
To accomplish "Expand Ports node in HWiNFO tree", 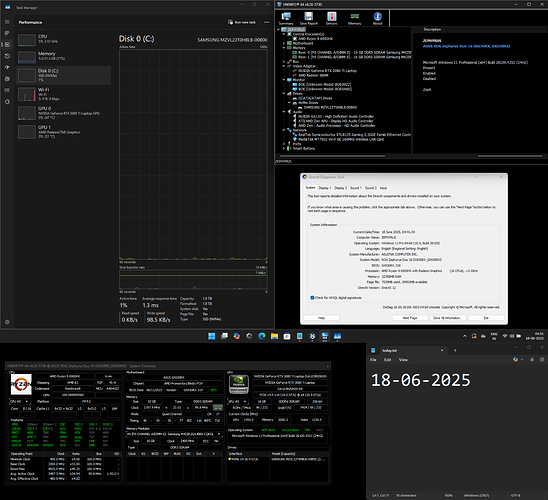I will 284,144.
